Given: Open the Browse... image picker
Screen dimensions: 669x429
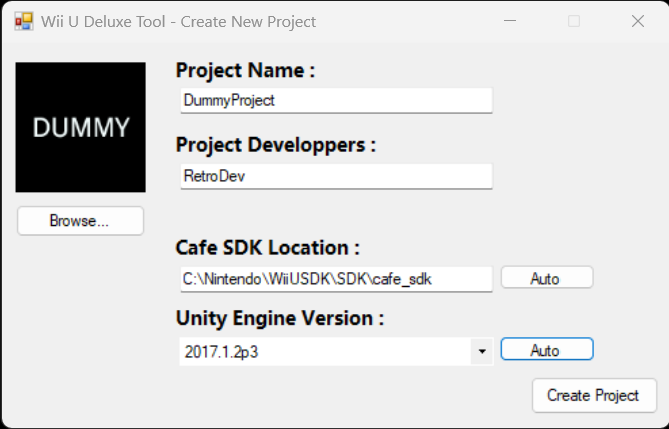Looking at the screenshot, I should (x=80, y=221).
